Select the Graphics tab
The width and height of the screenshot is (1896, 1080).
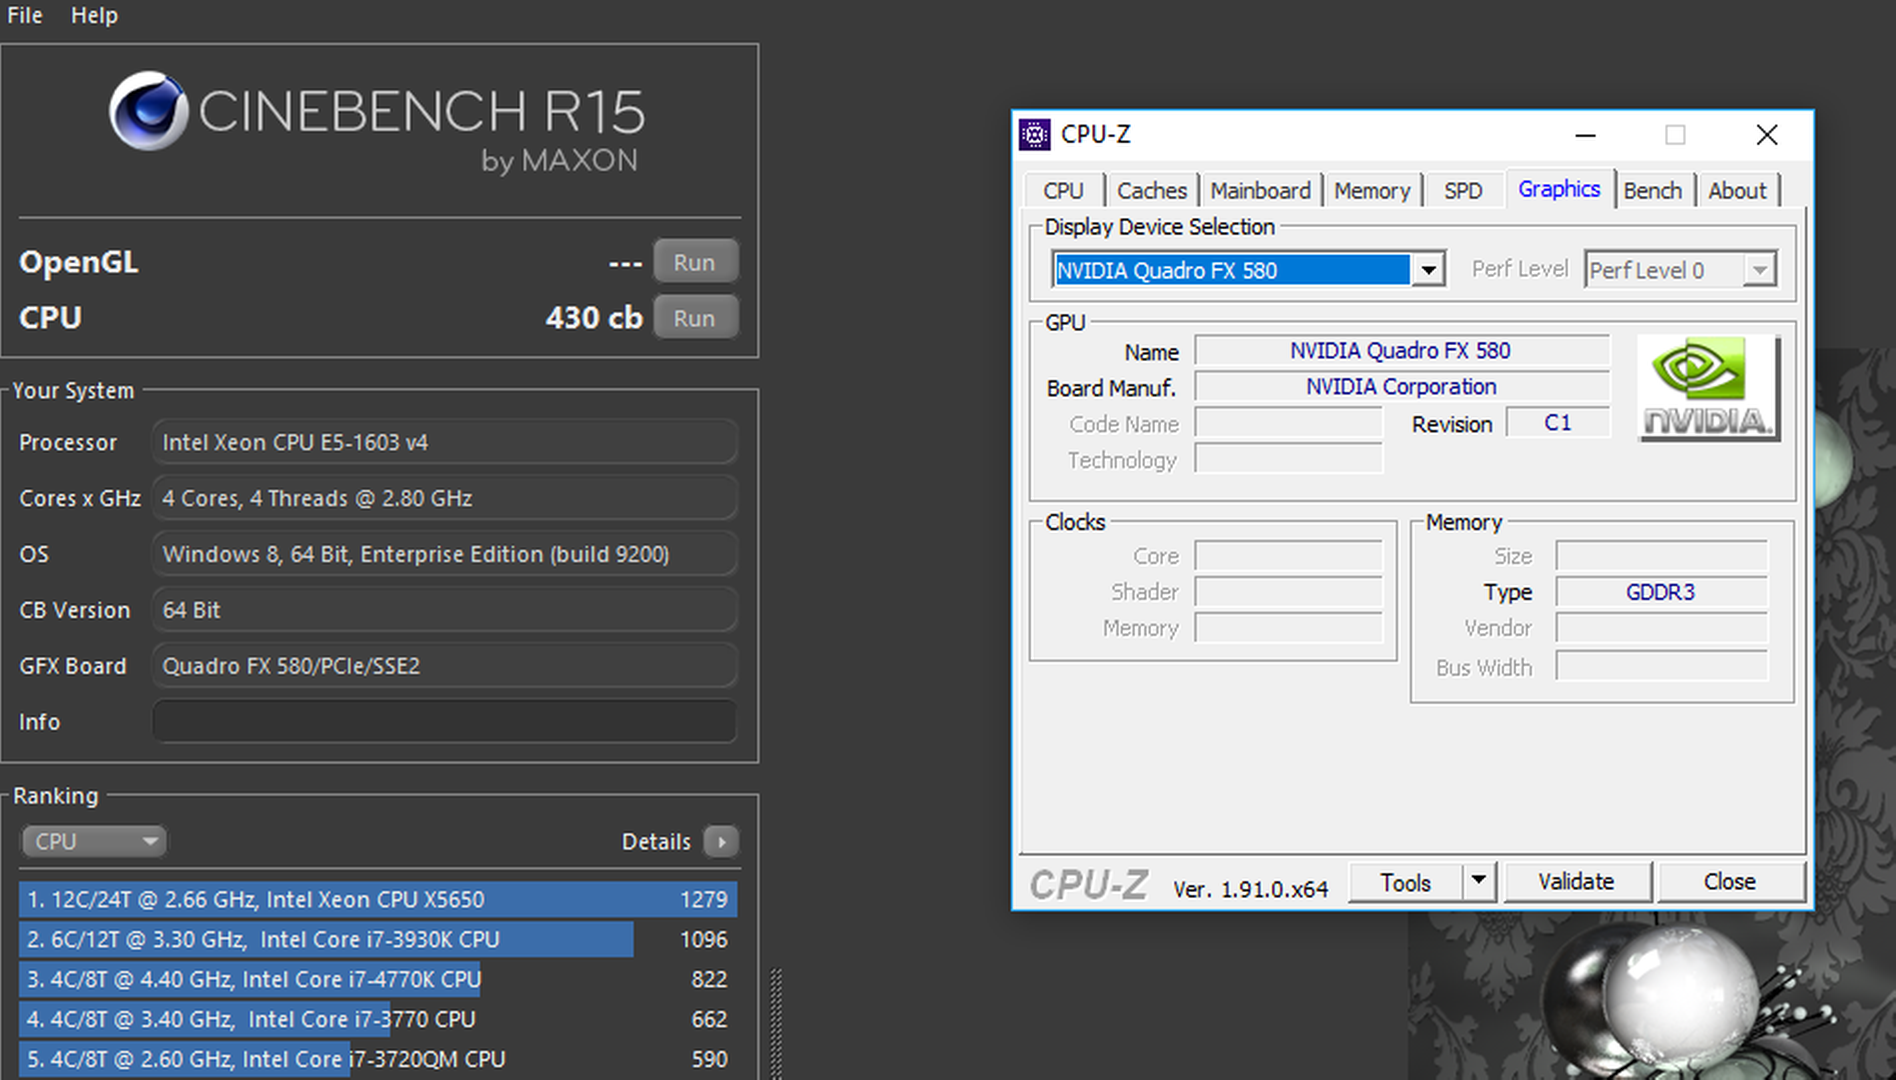click(1559, 189)
